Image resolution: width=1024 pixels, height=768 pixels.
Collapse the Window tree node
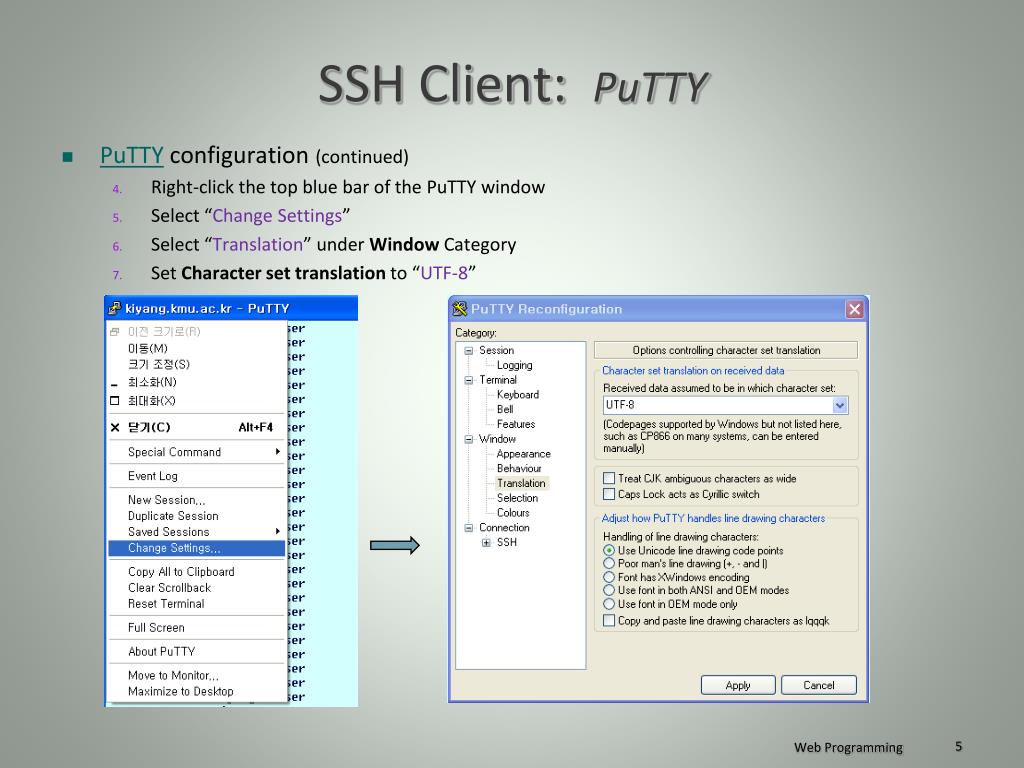point(468,440)
